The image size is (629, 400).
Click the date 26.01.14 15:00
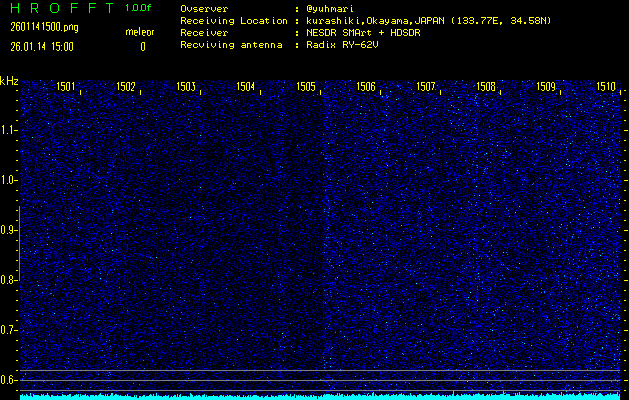click(42, 47)
